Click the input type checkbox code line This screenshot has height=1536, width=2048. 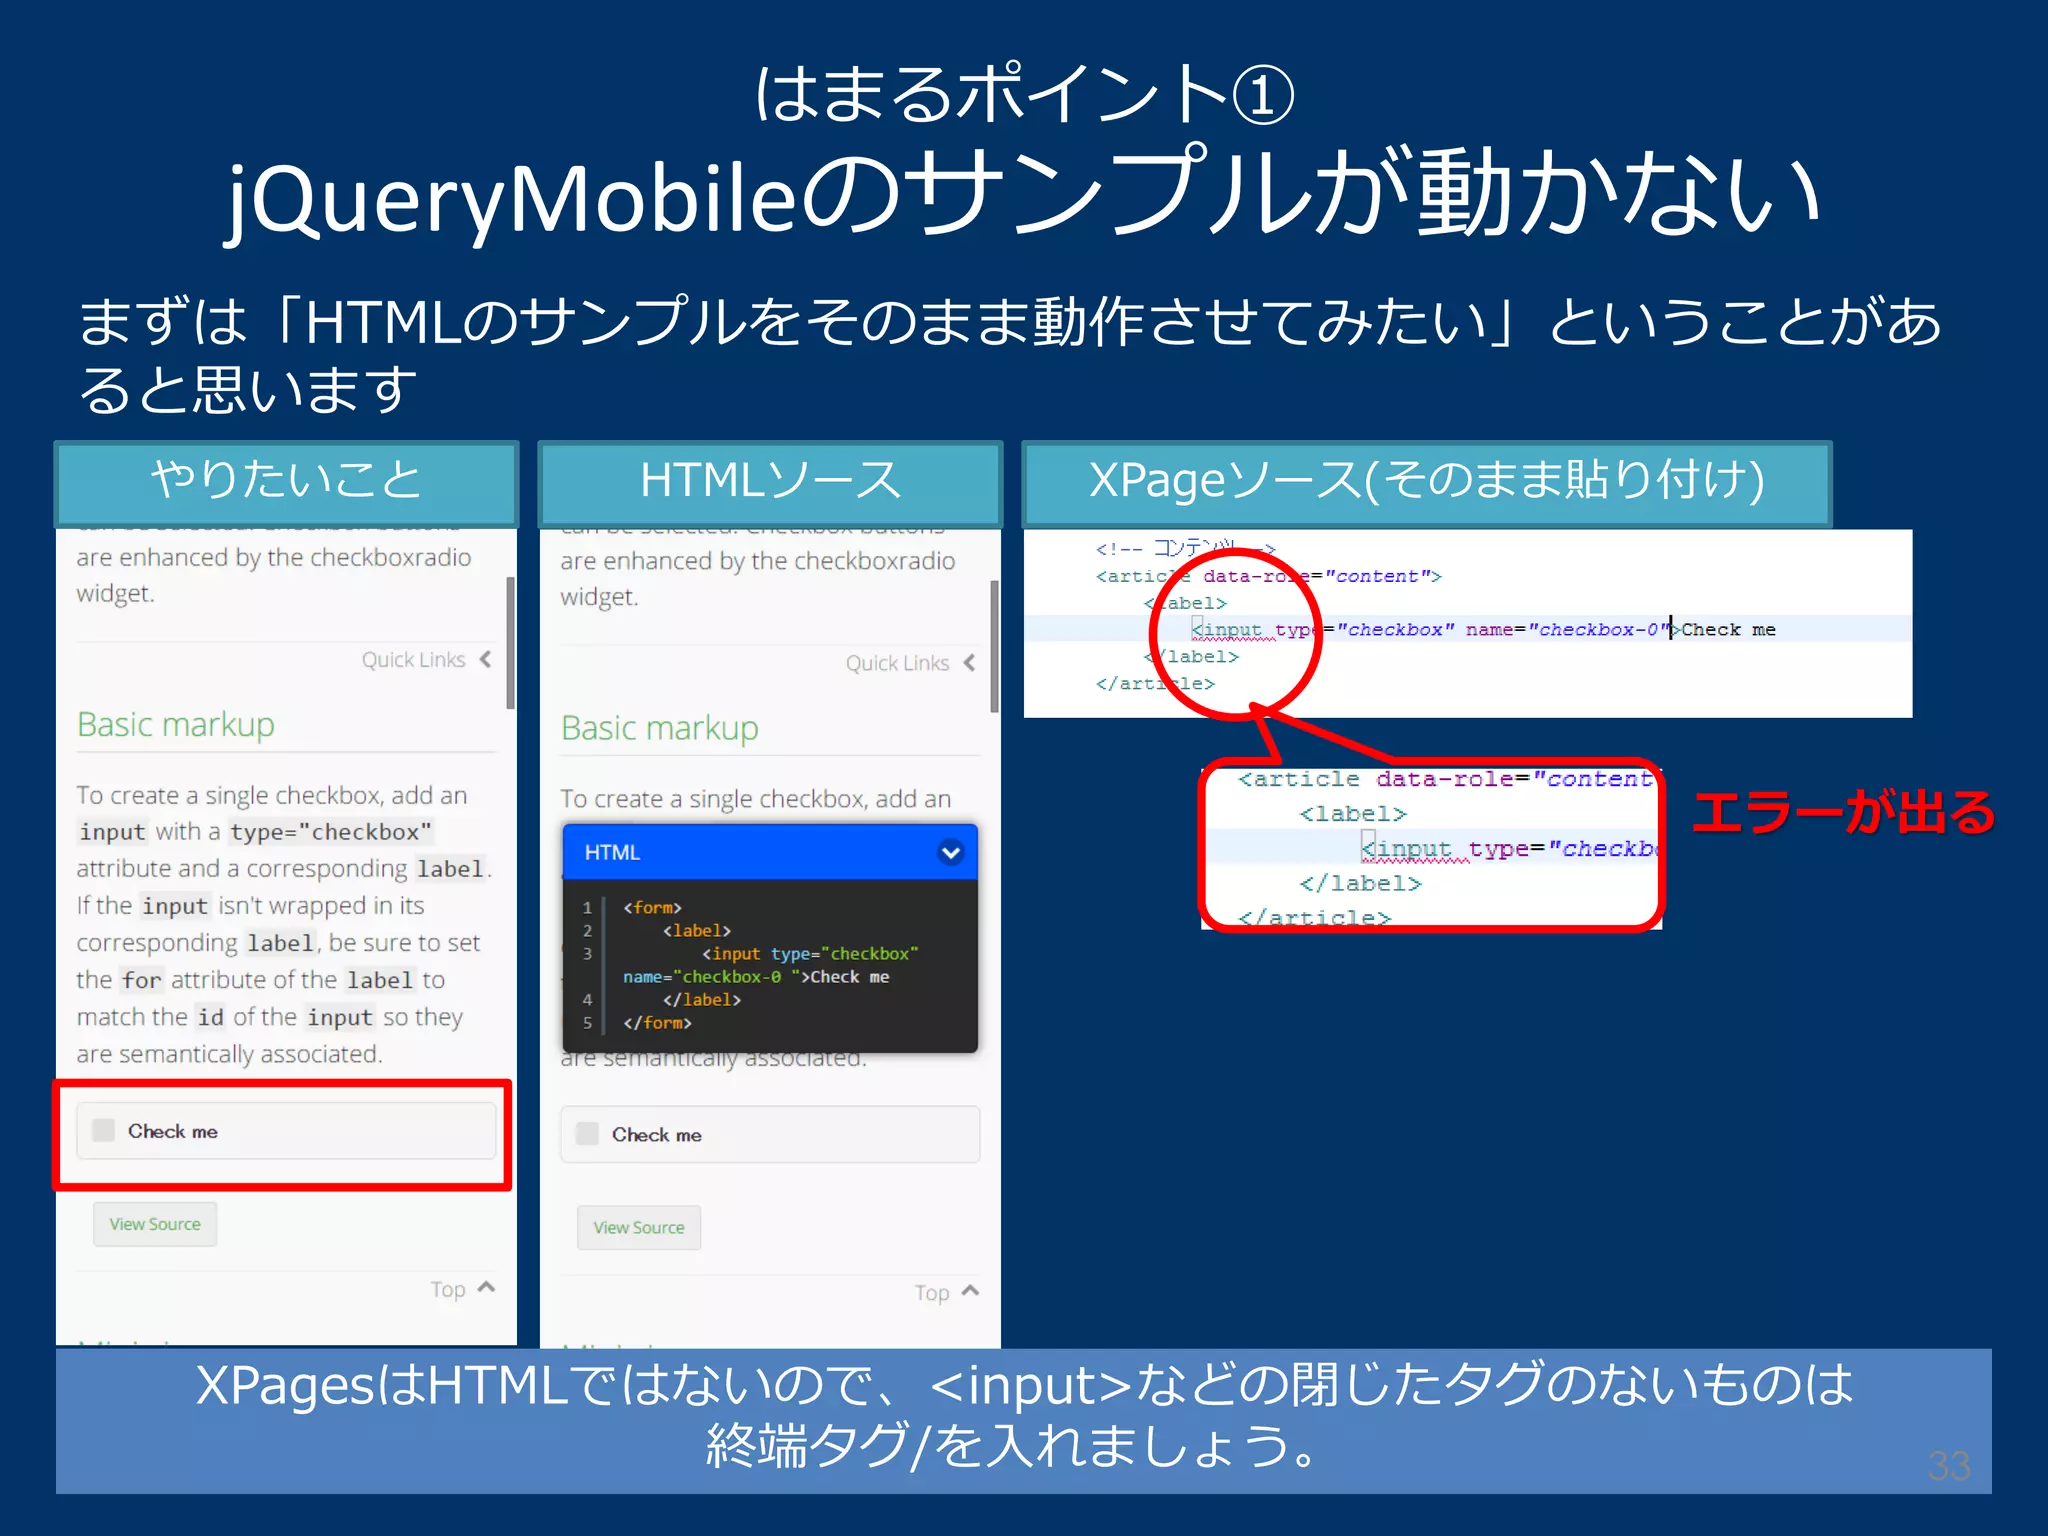(810, 953)
